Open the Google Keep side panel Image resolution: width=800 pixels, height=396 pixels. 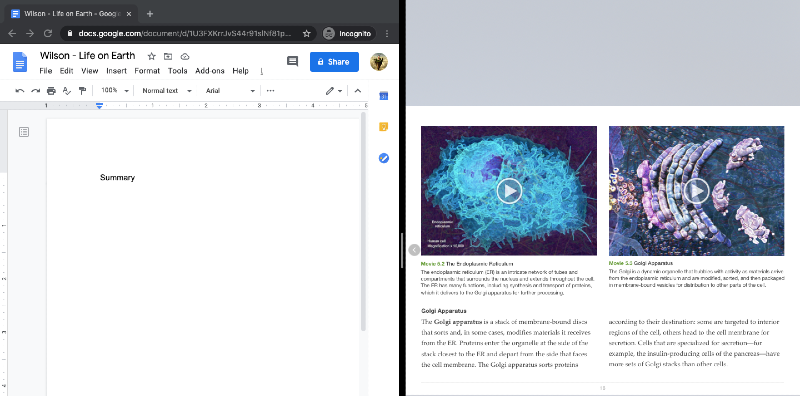[x=384, y=127]
